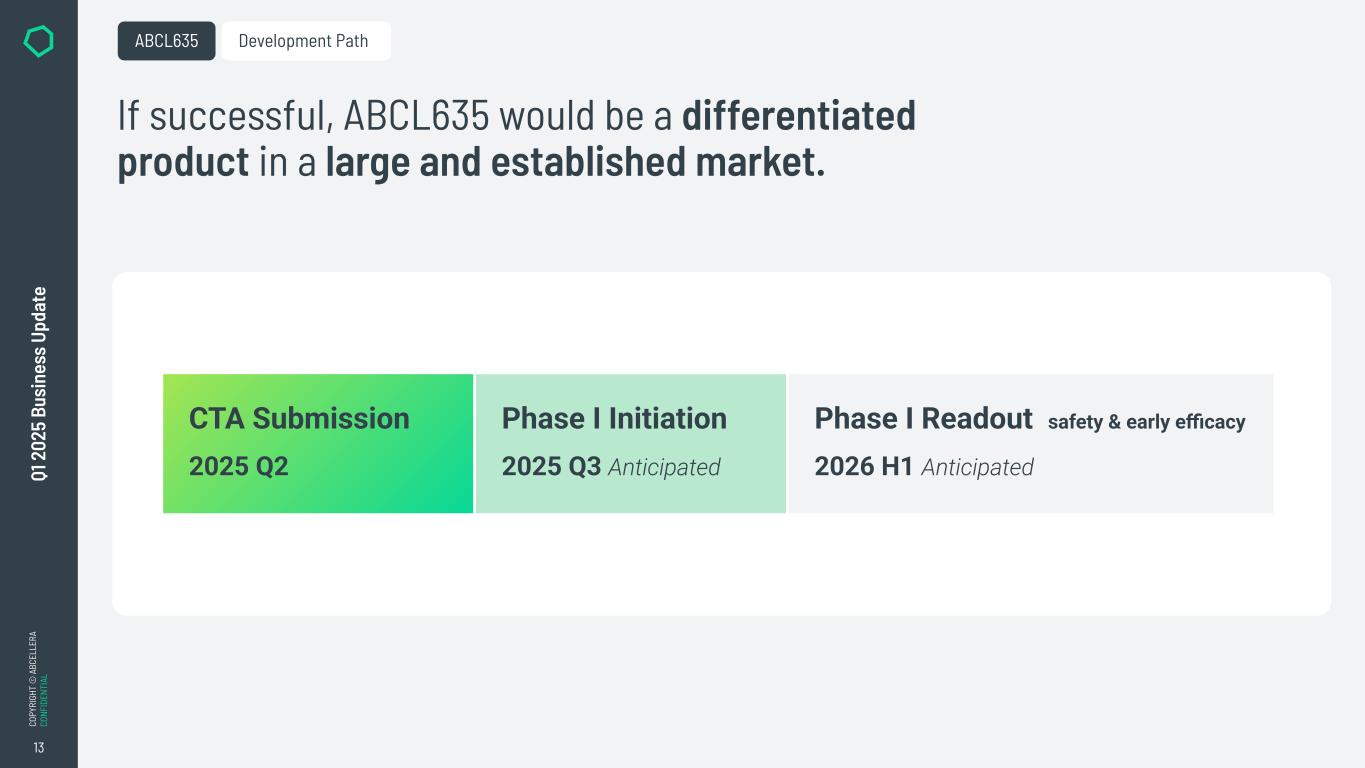
Task: Click the Phase I Readout heading
Action: (923, 418)
